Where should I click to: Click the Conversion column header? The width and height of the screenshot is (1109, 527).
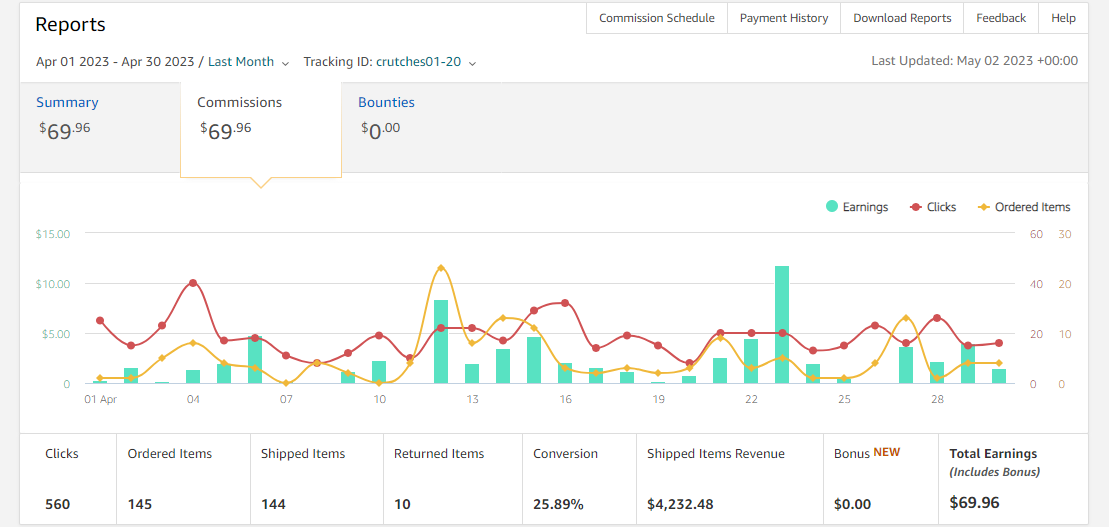coord(565,453)
